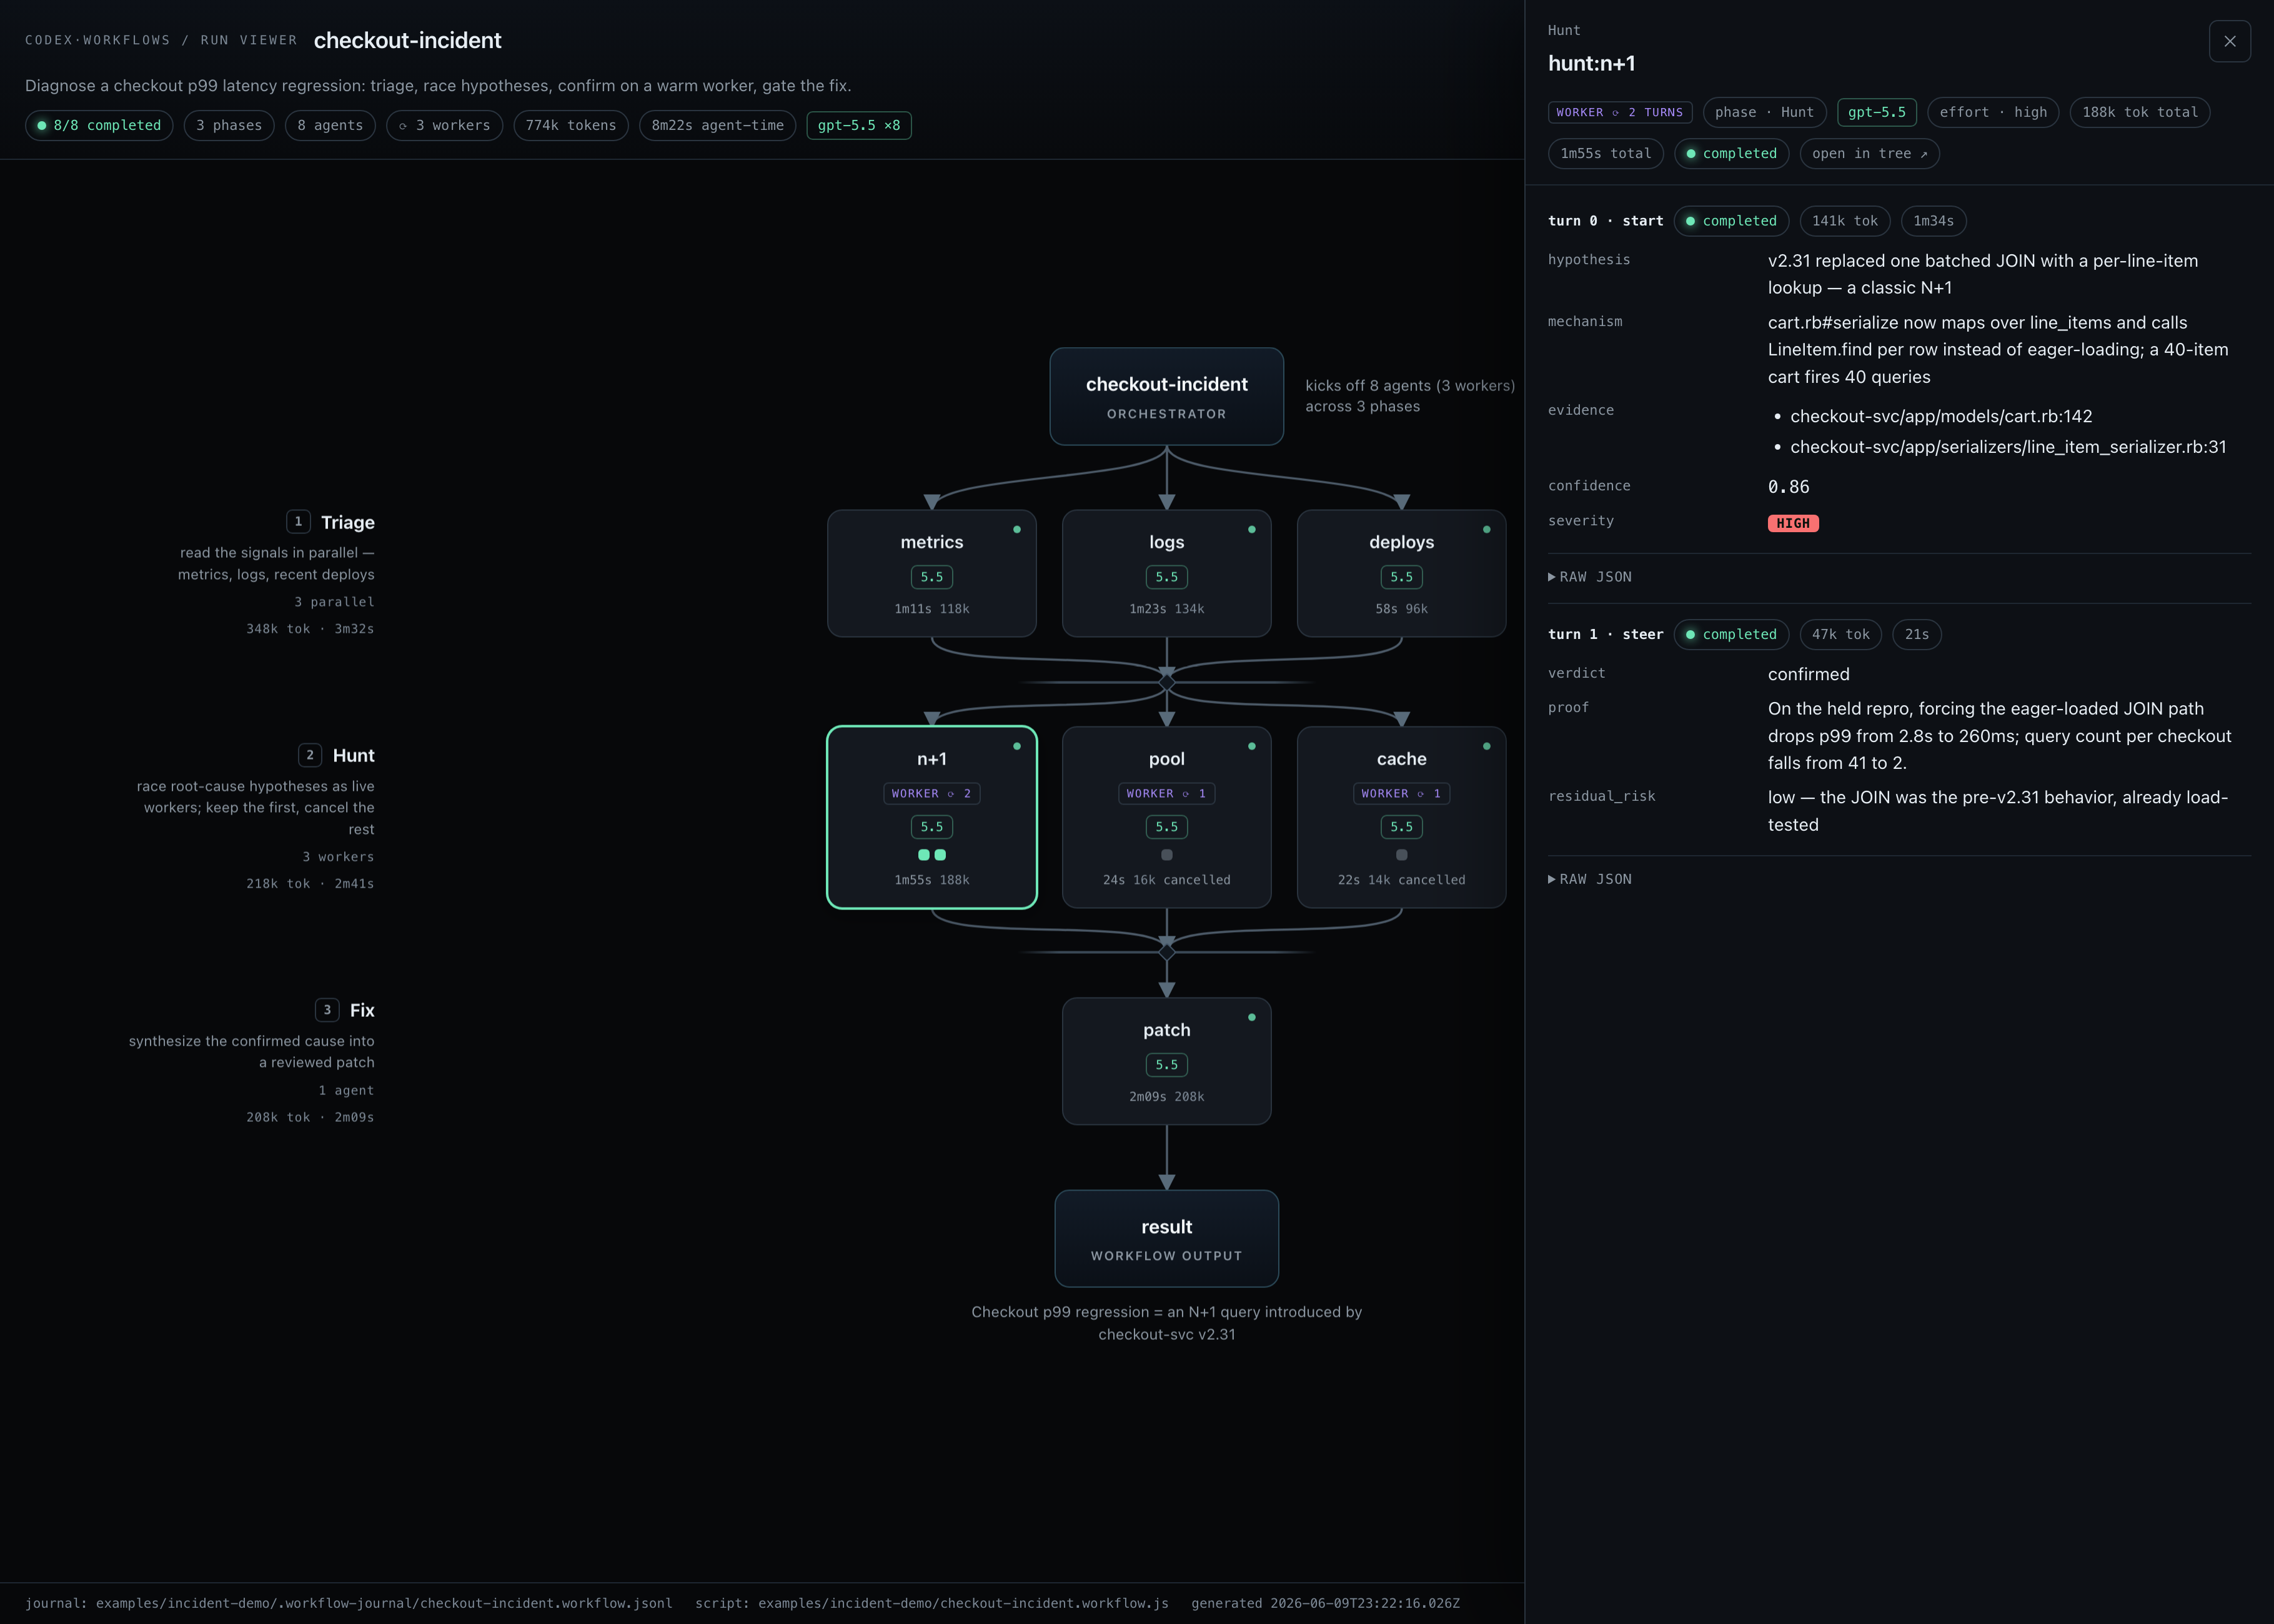Open the logs agent node

(1166, 573)
